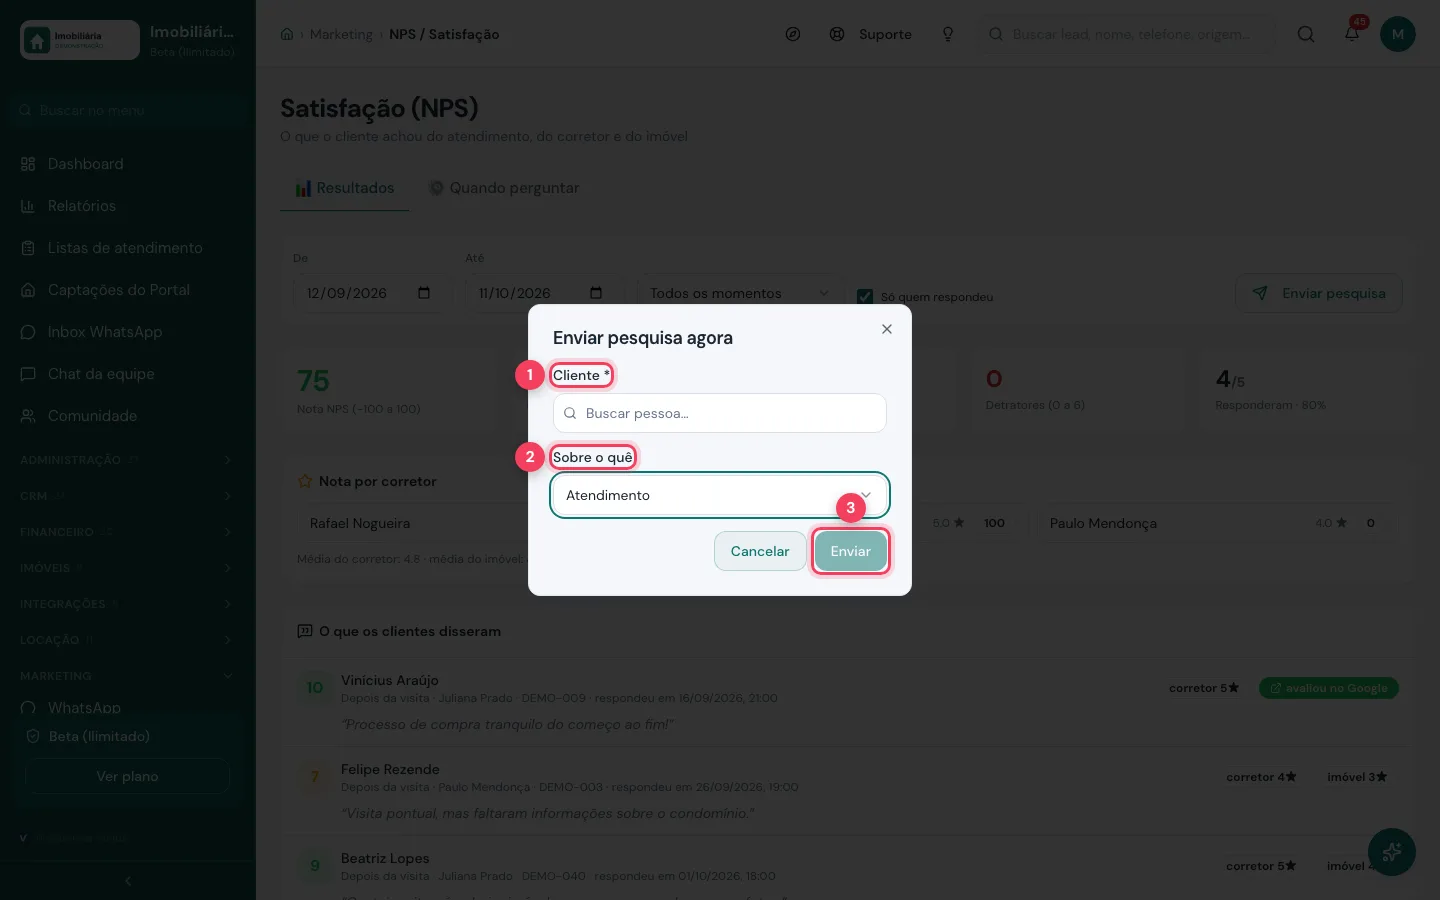Close the Enviar pesquisa agora dialog
The image size is (1440, 900).
886,329
